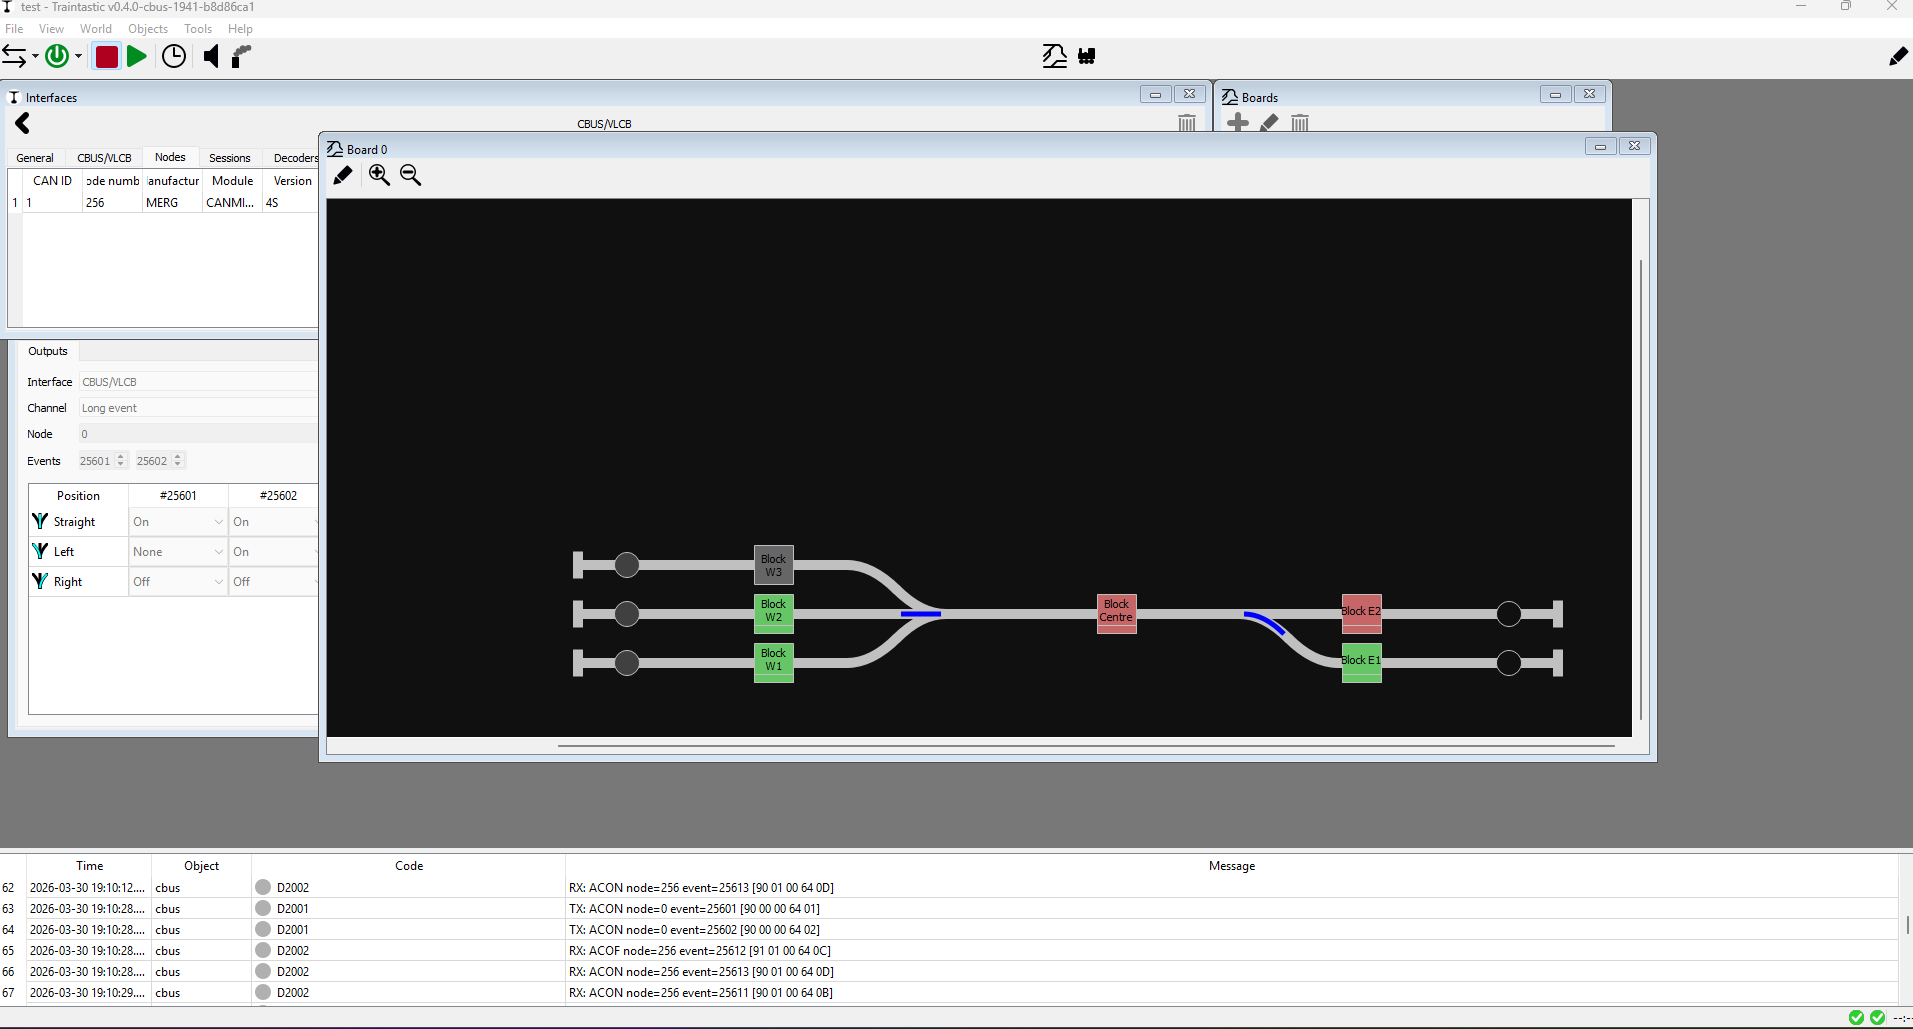Open the World menu
Viewport: 1913px width, 1029px height.
click(96, 29)
